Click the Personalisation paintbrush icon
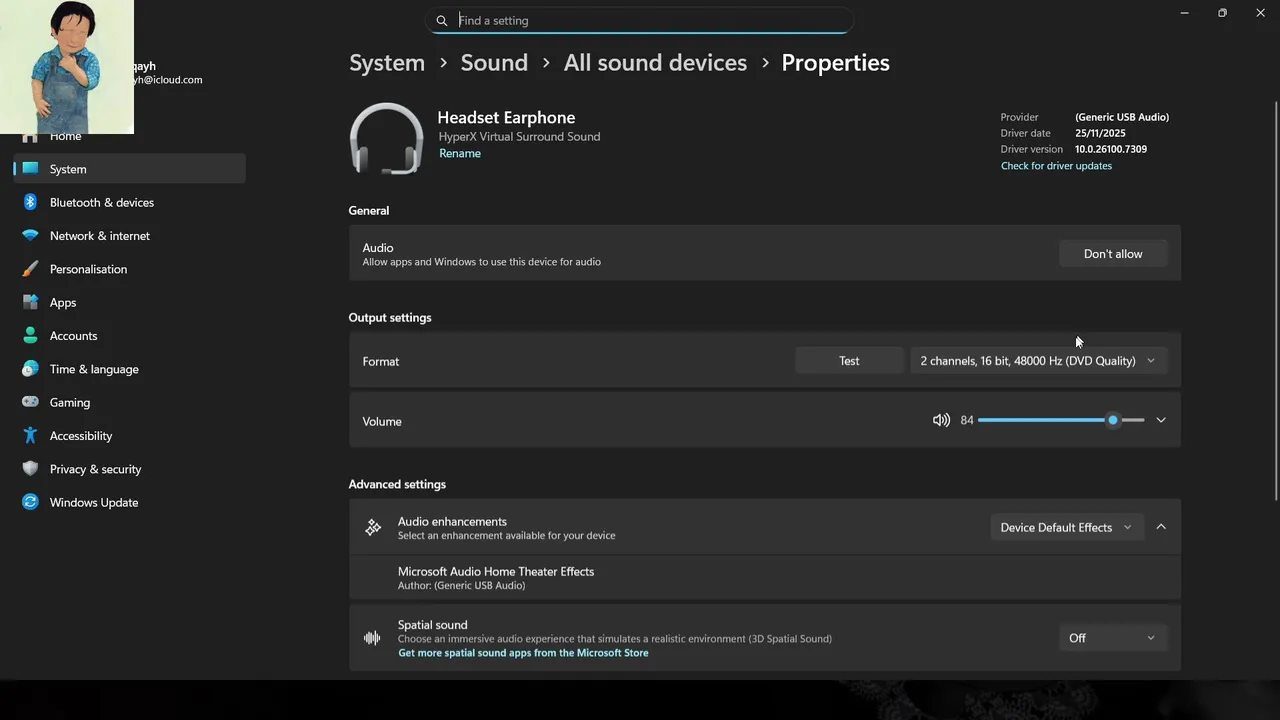Screen dimensions: 1280x720 (x=30, y=269)
